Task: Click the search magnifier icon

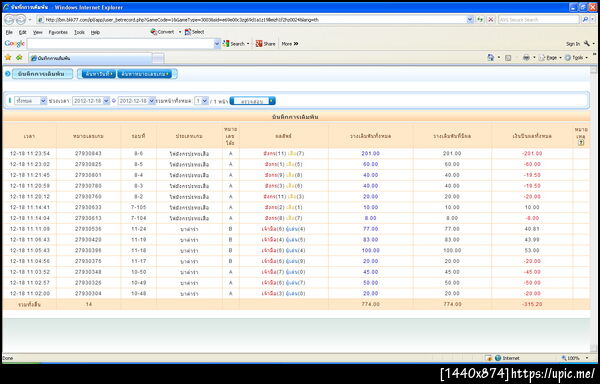Action: tap(585, 20)
